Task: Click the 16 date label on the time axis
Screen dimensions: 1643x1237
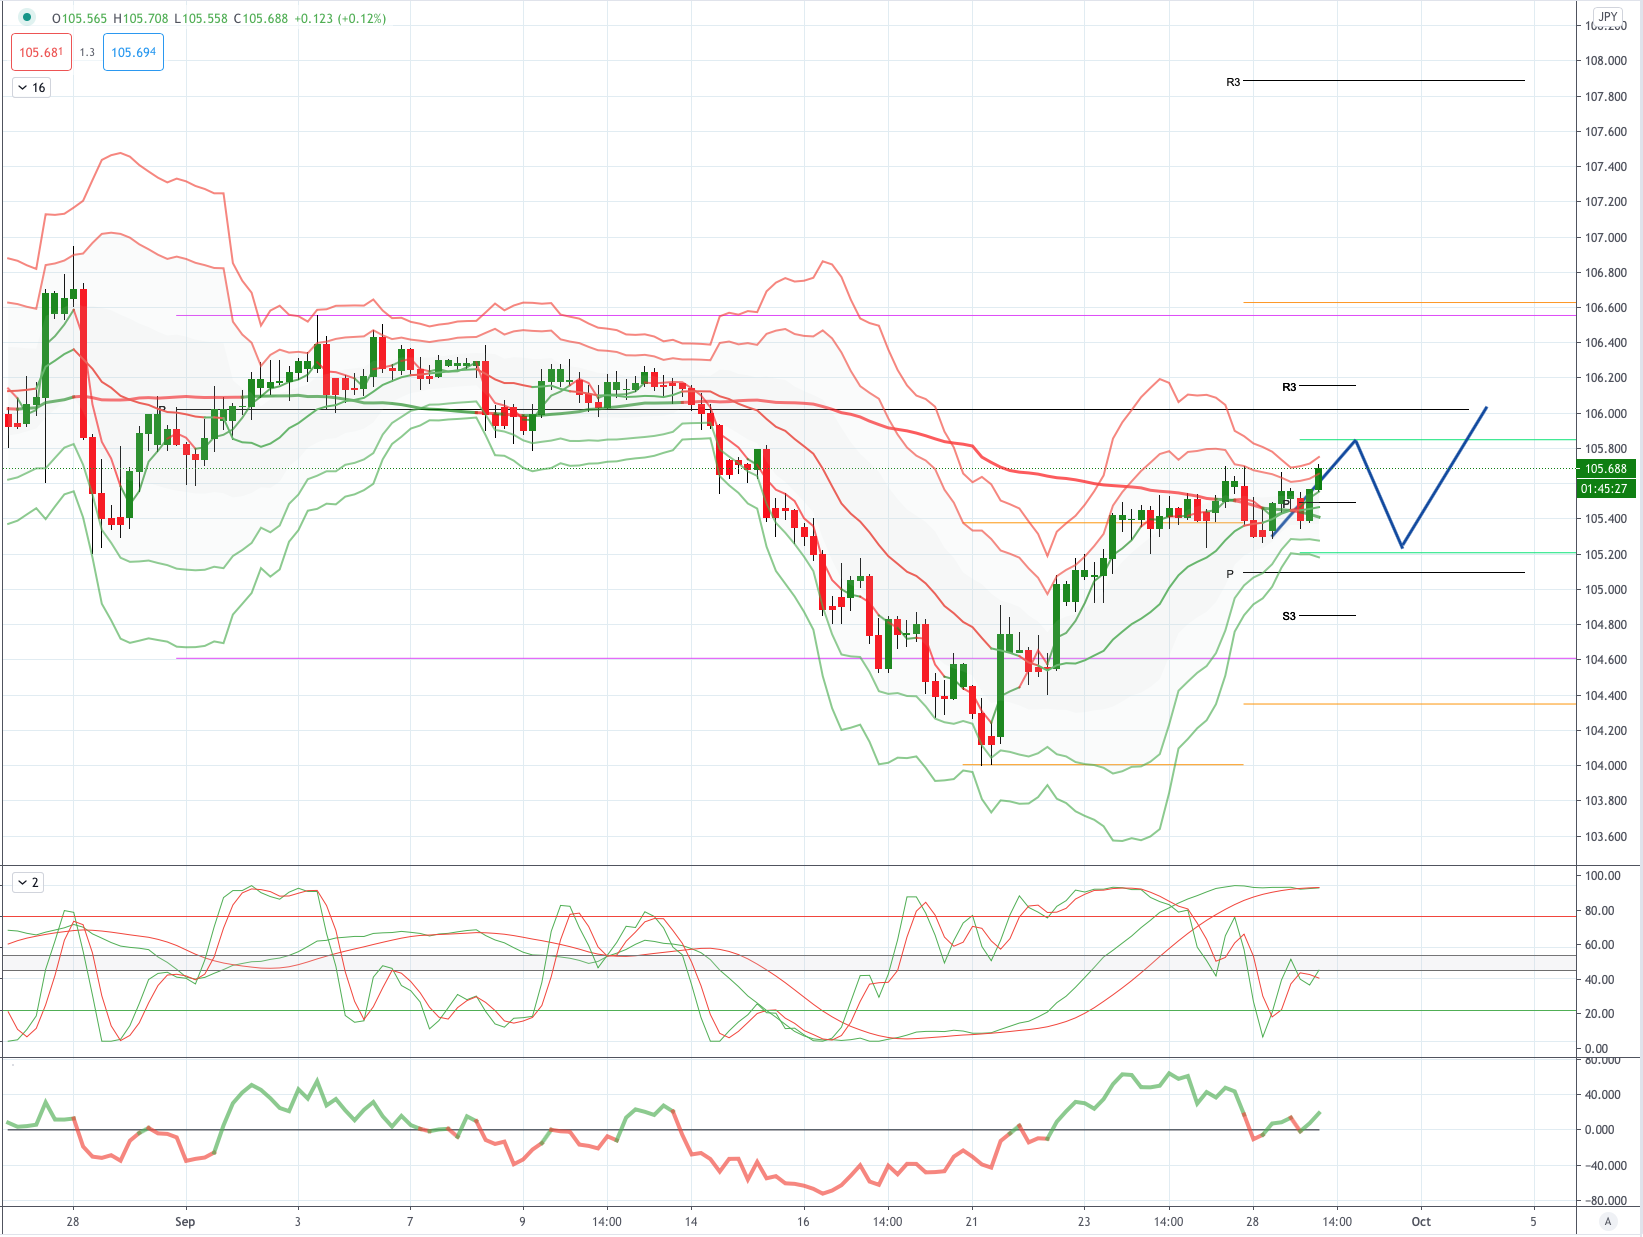Action: [803, 1222]
